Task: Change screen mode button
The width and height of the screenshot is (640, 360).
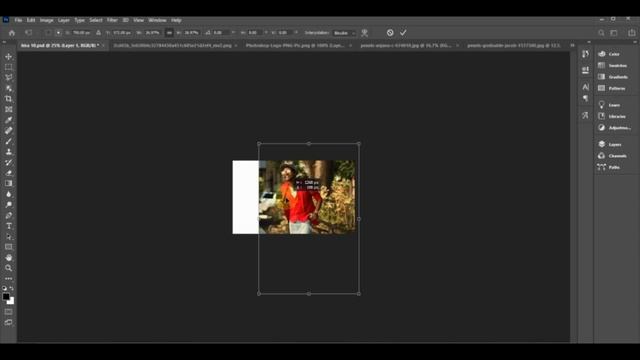Action: click(x=9, y=322)
